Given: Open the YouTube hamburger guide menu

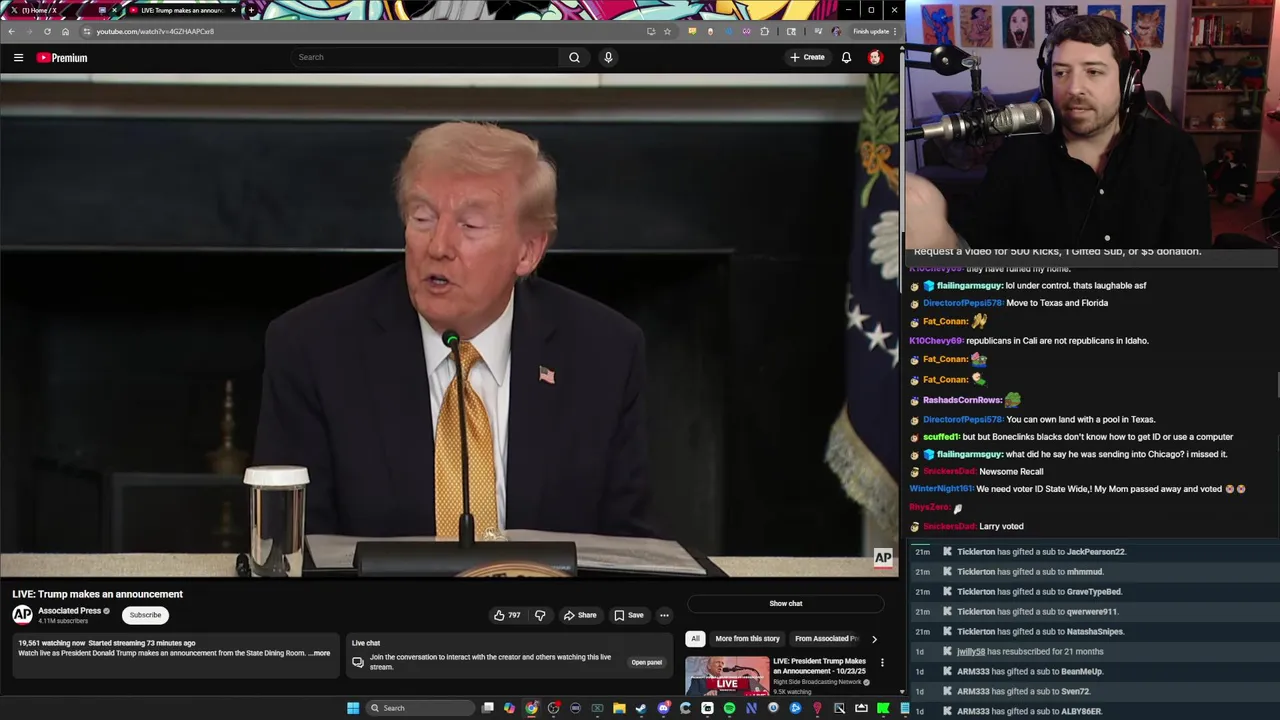Looking at the screenshot, I should 18,58.
